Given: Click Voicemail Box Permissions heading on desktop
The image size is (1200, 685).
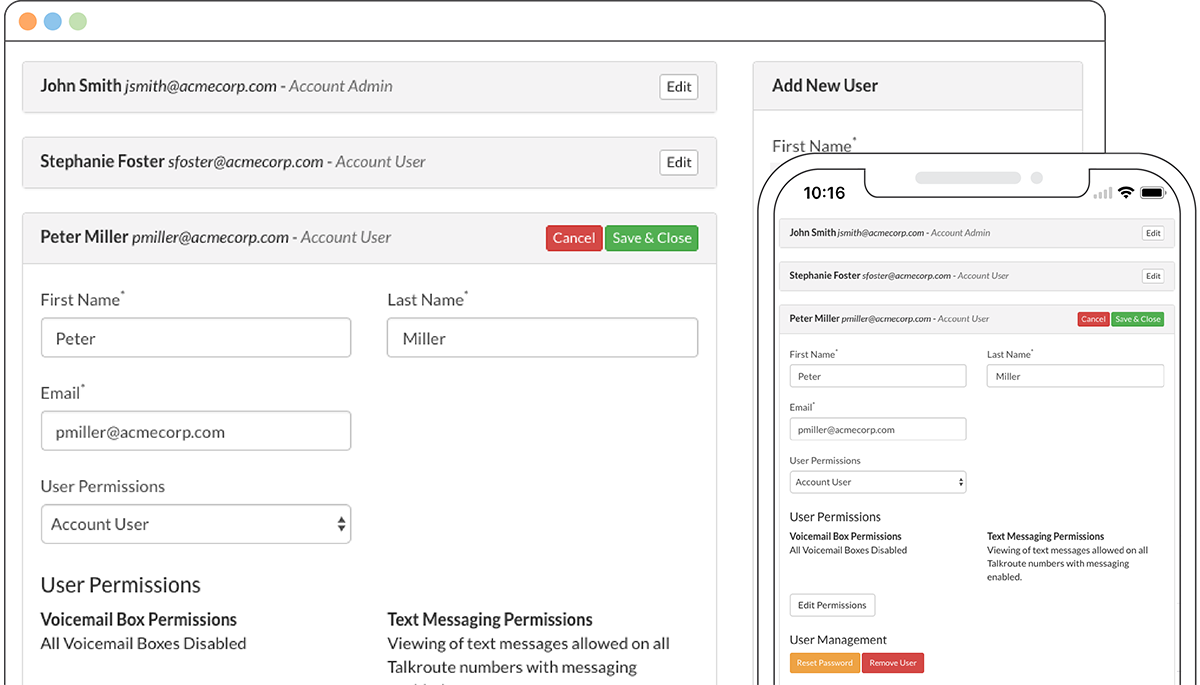Looking at the screenshot, I should coord(139,619).
